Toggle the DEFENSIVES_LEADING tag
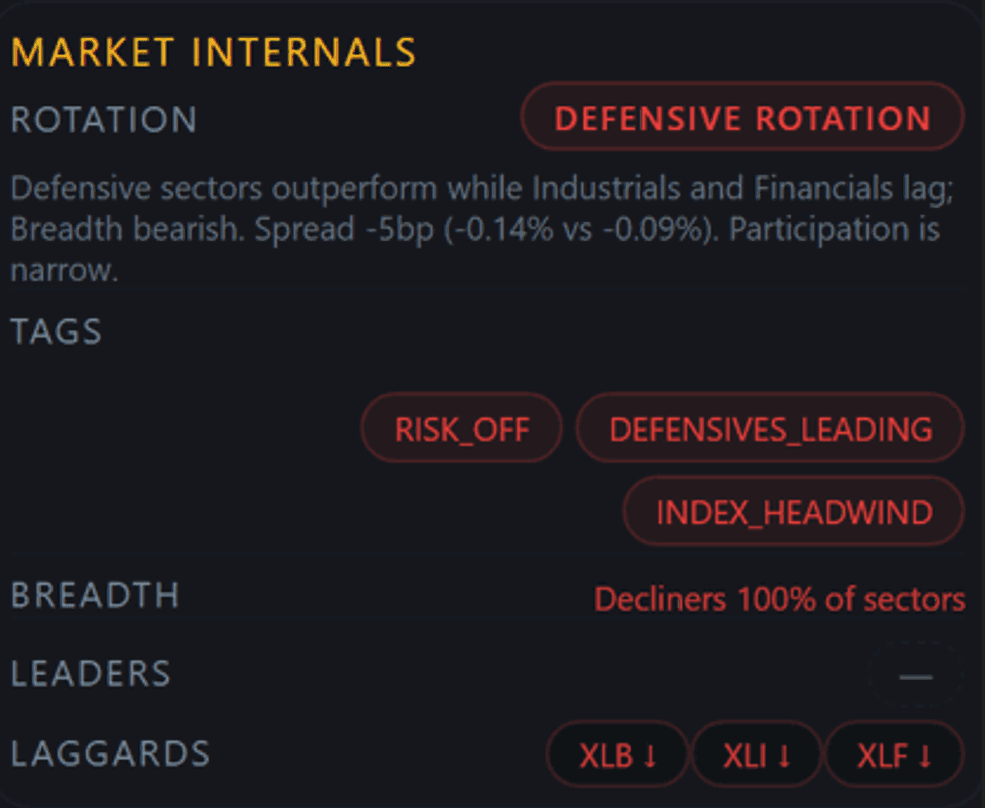Screen dimensions: 985x808 [768, 428]
